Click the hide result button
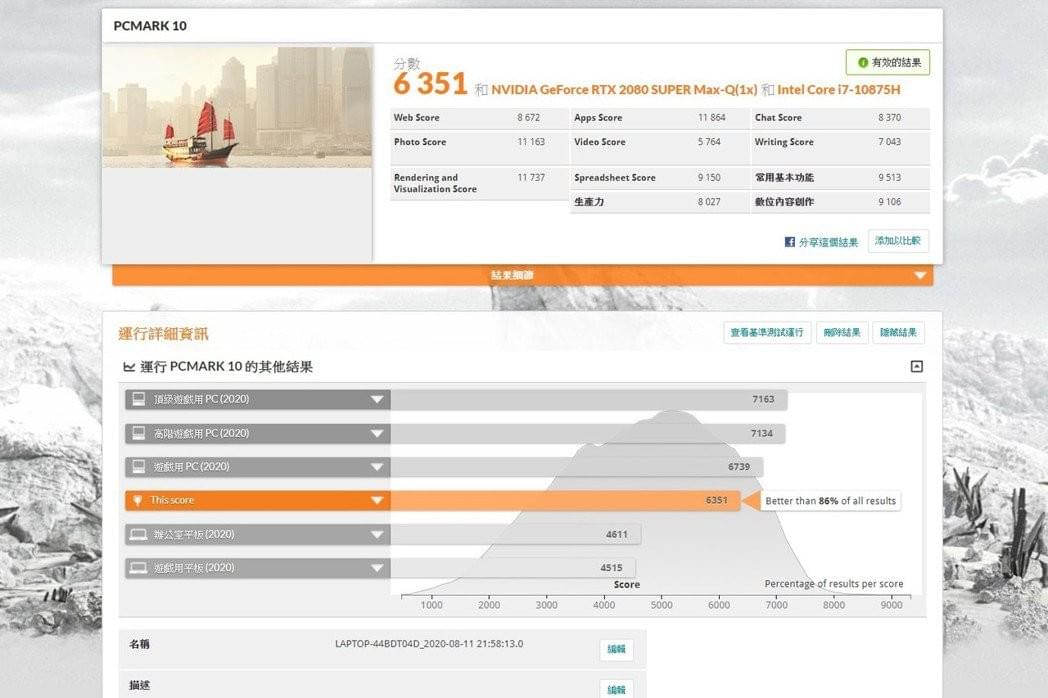 (898, 332)
